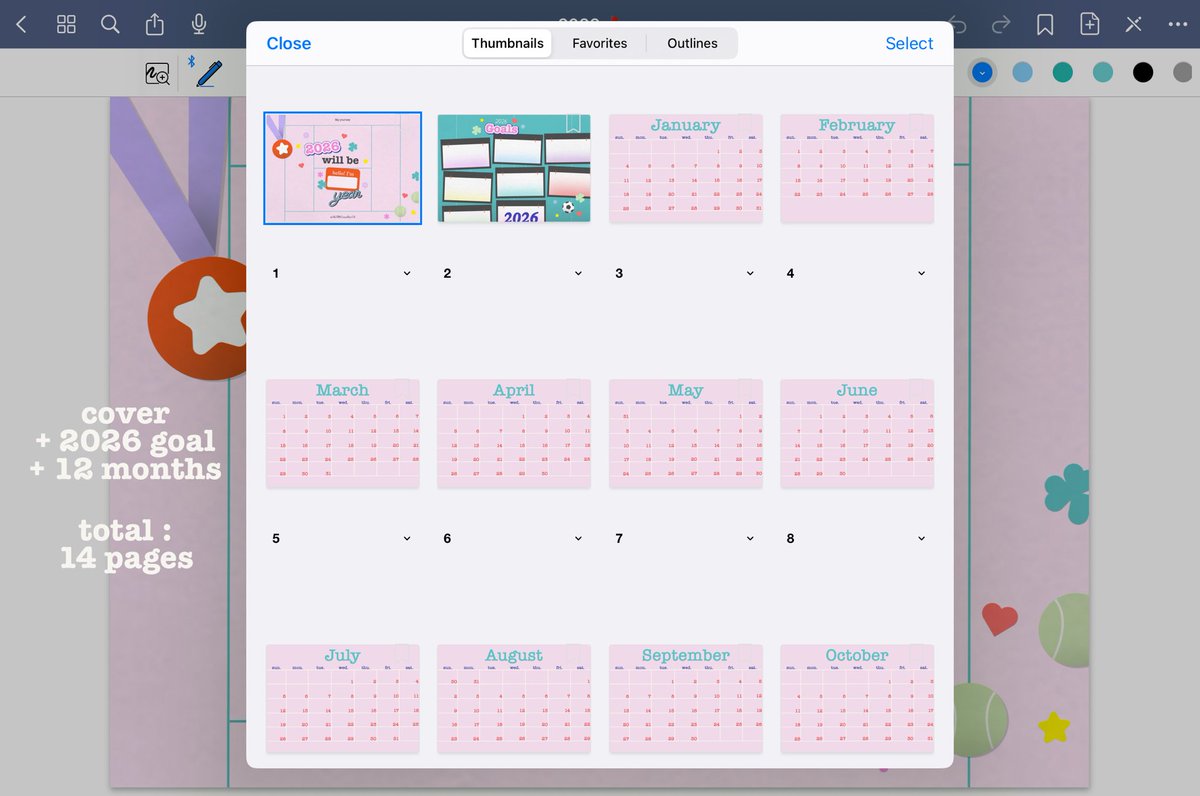The image size is (1200, 796).
Task: Open the August calendar thumbnail
Action: click(514, 698)
